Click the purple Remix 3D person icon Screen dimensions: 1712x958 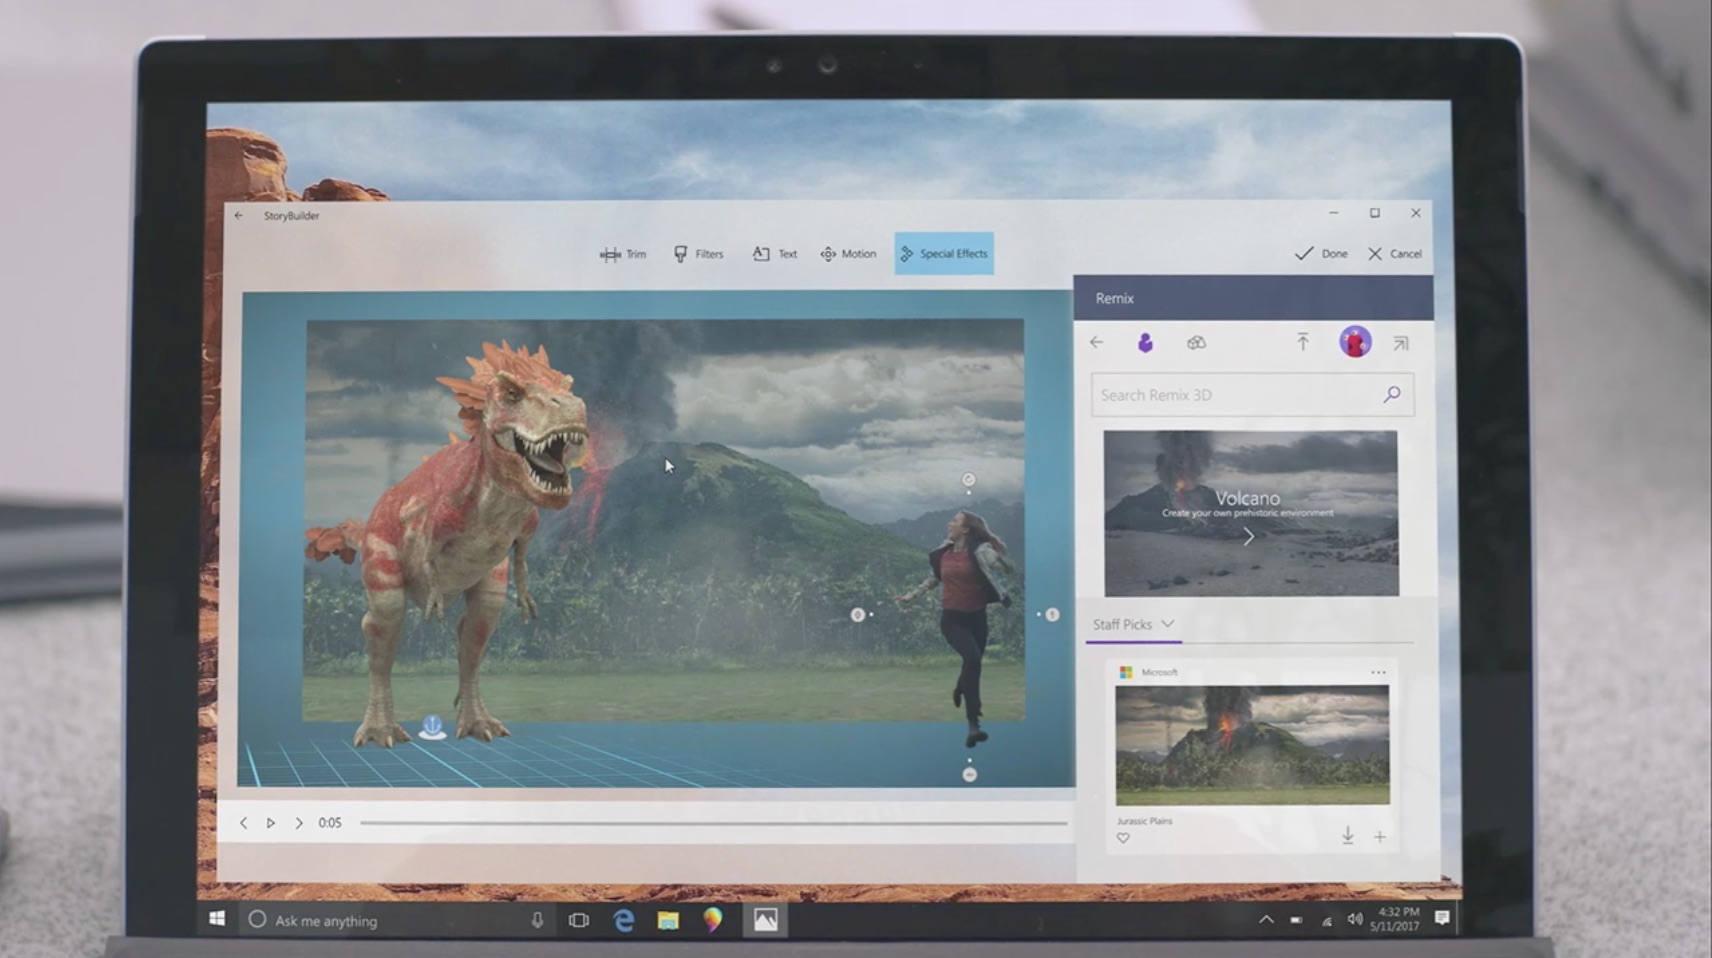tap(1145, 343)
